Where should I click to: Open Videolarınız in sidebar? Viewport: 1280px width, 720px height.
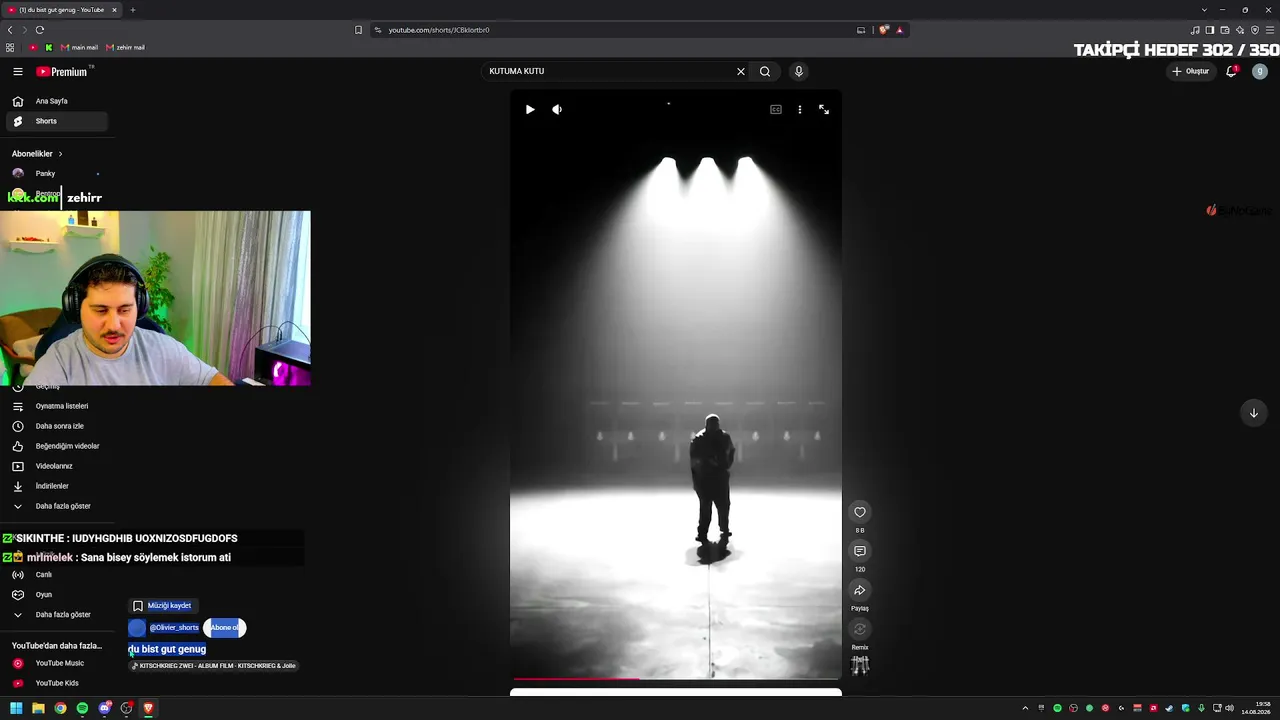click(56, 466)
